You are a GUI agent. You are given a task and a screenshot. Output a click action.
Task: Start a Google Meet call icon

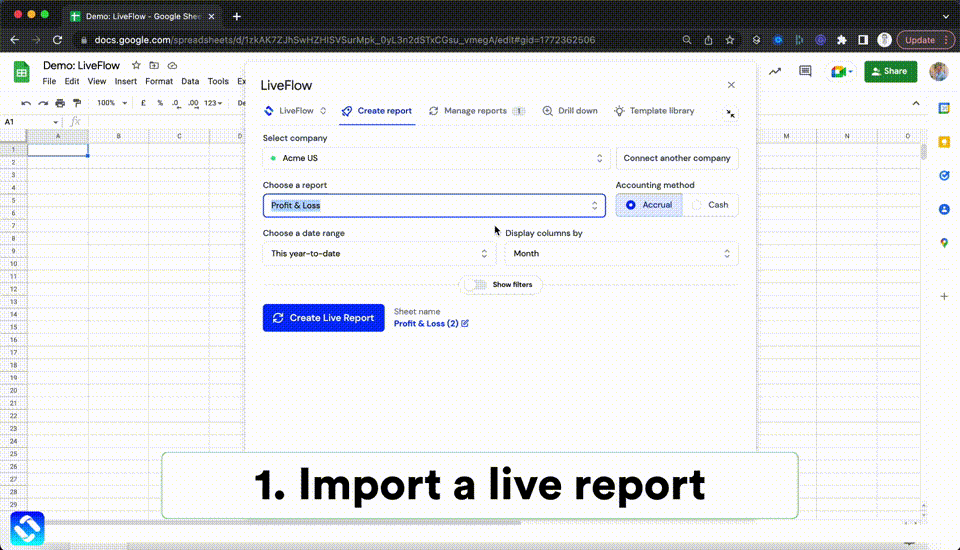(842, 72)
